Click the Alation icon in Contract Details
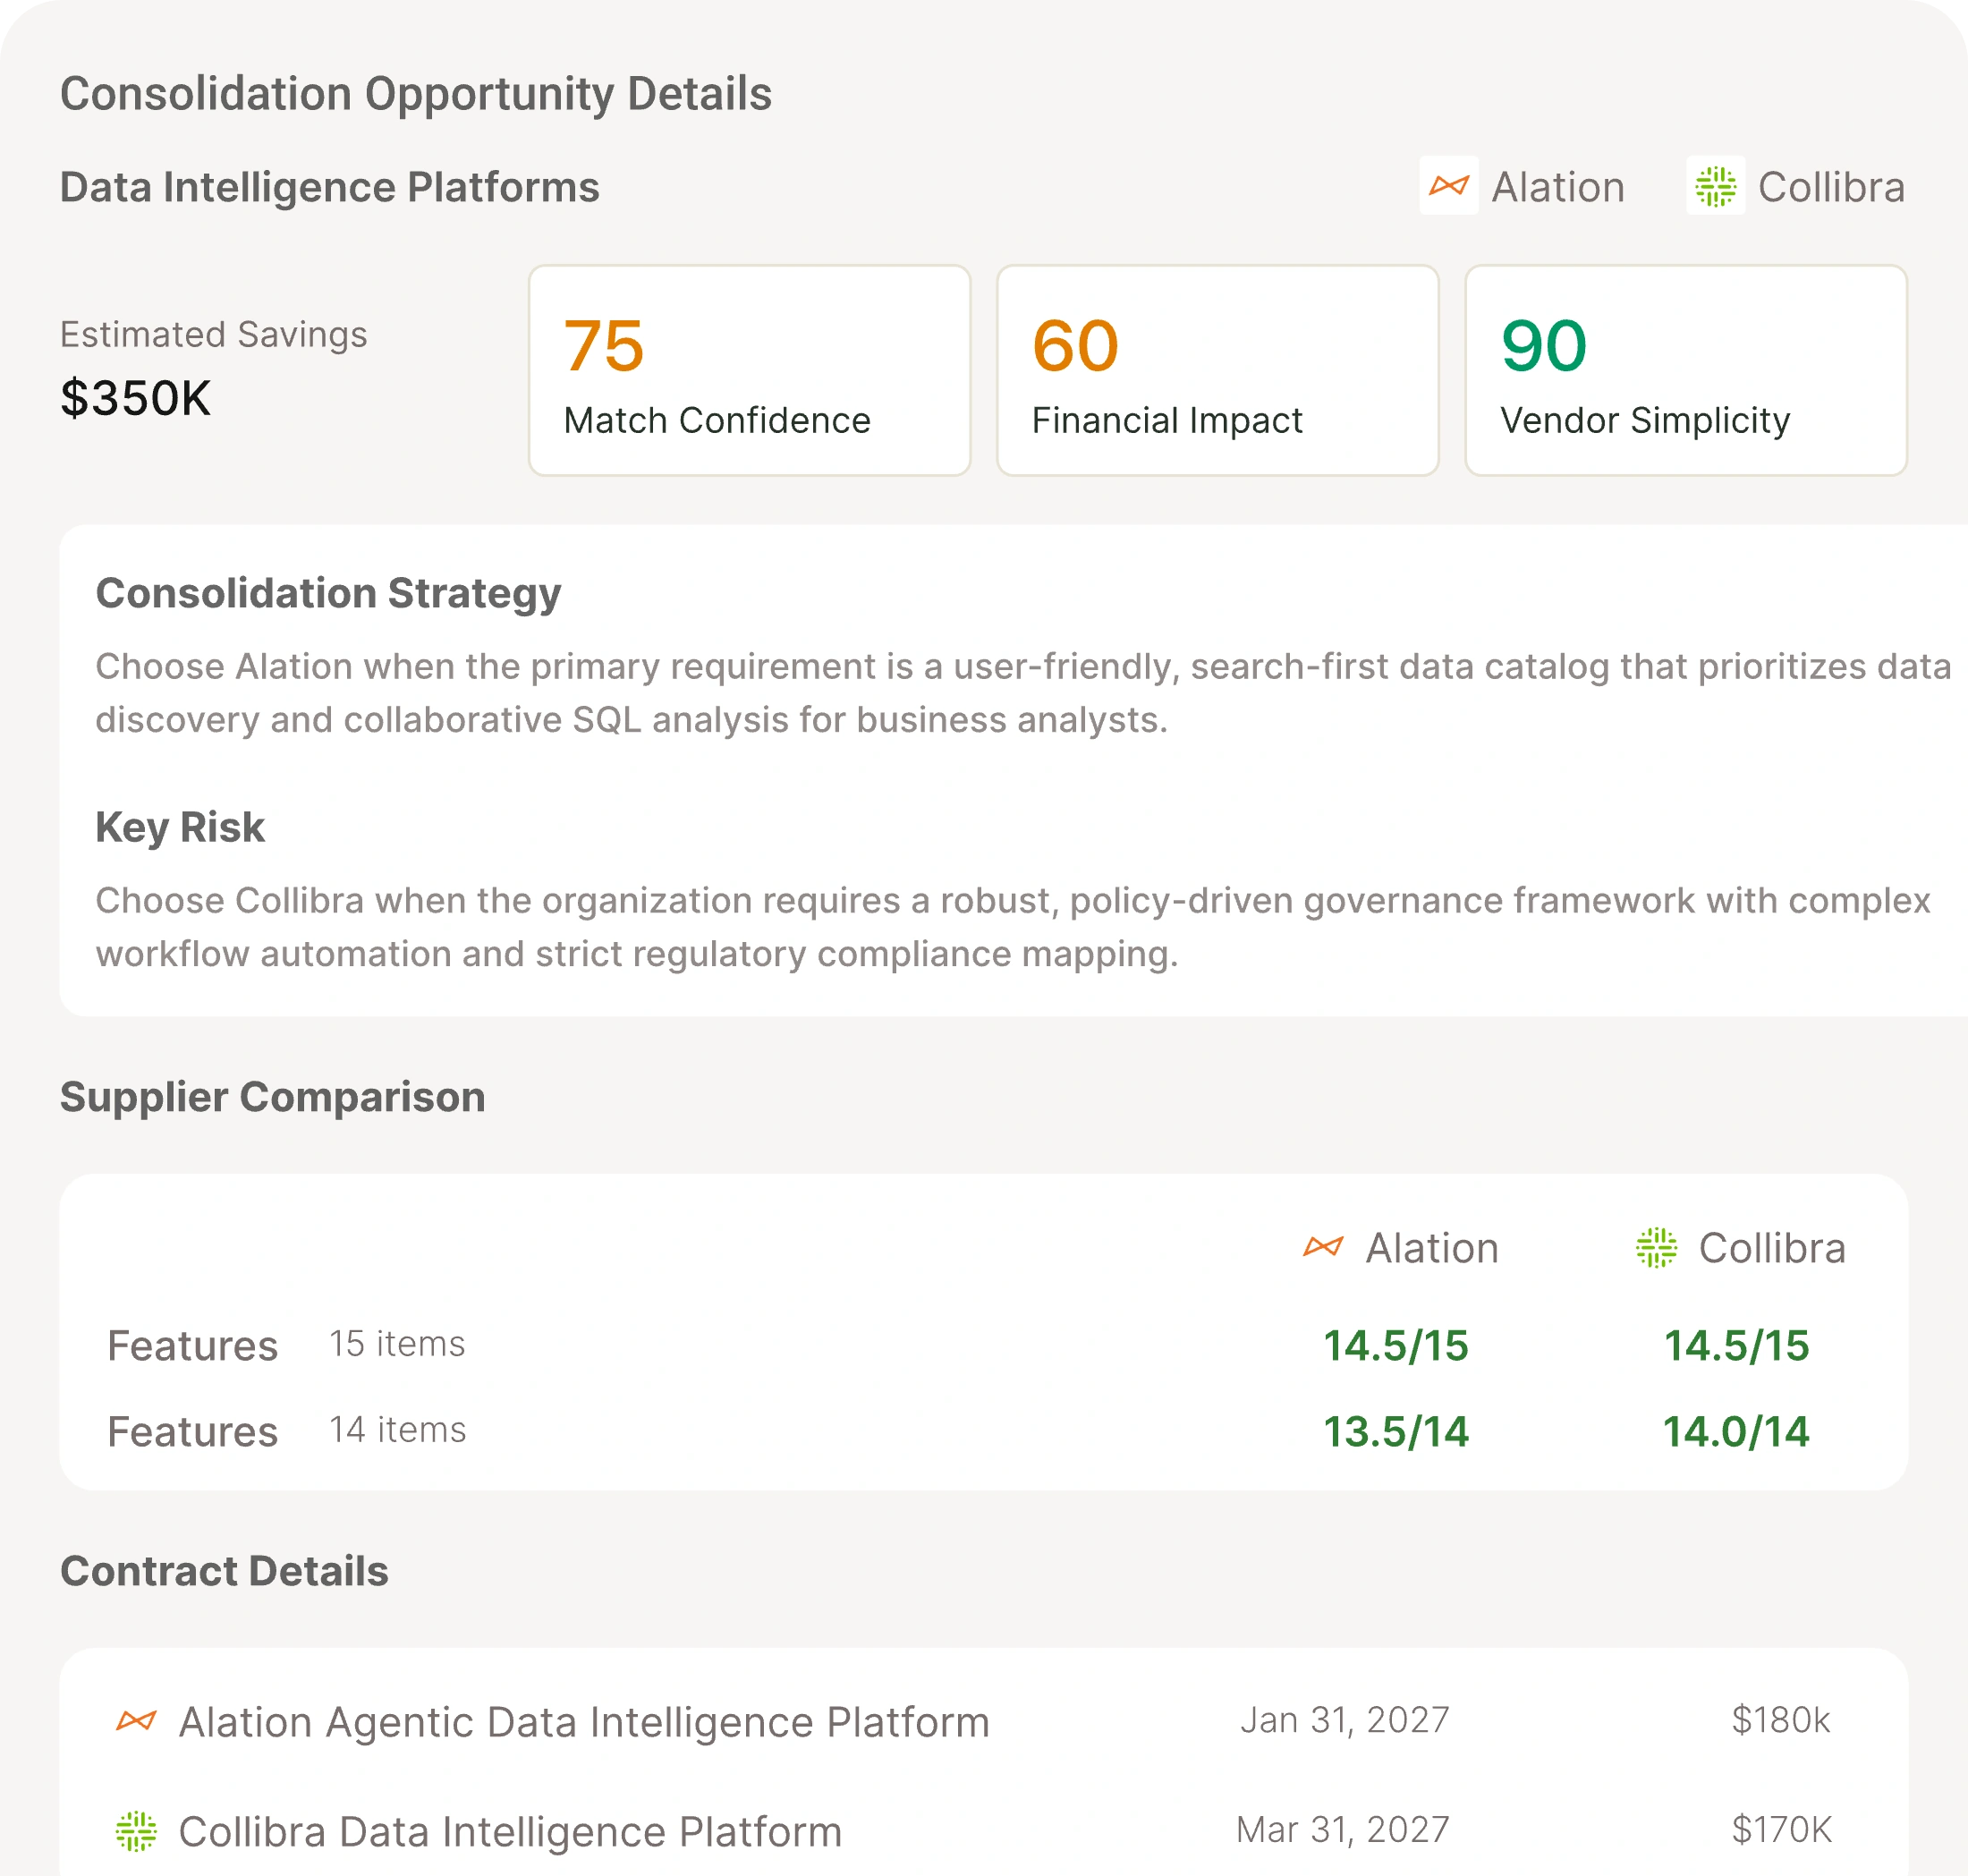The height and width of the screenshot is (1876, 1968). coord(136,1721)
